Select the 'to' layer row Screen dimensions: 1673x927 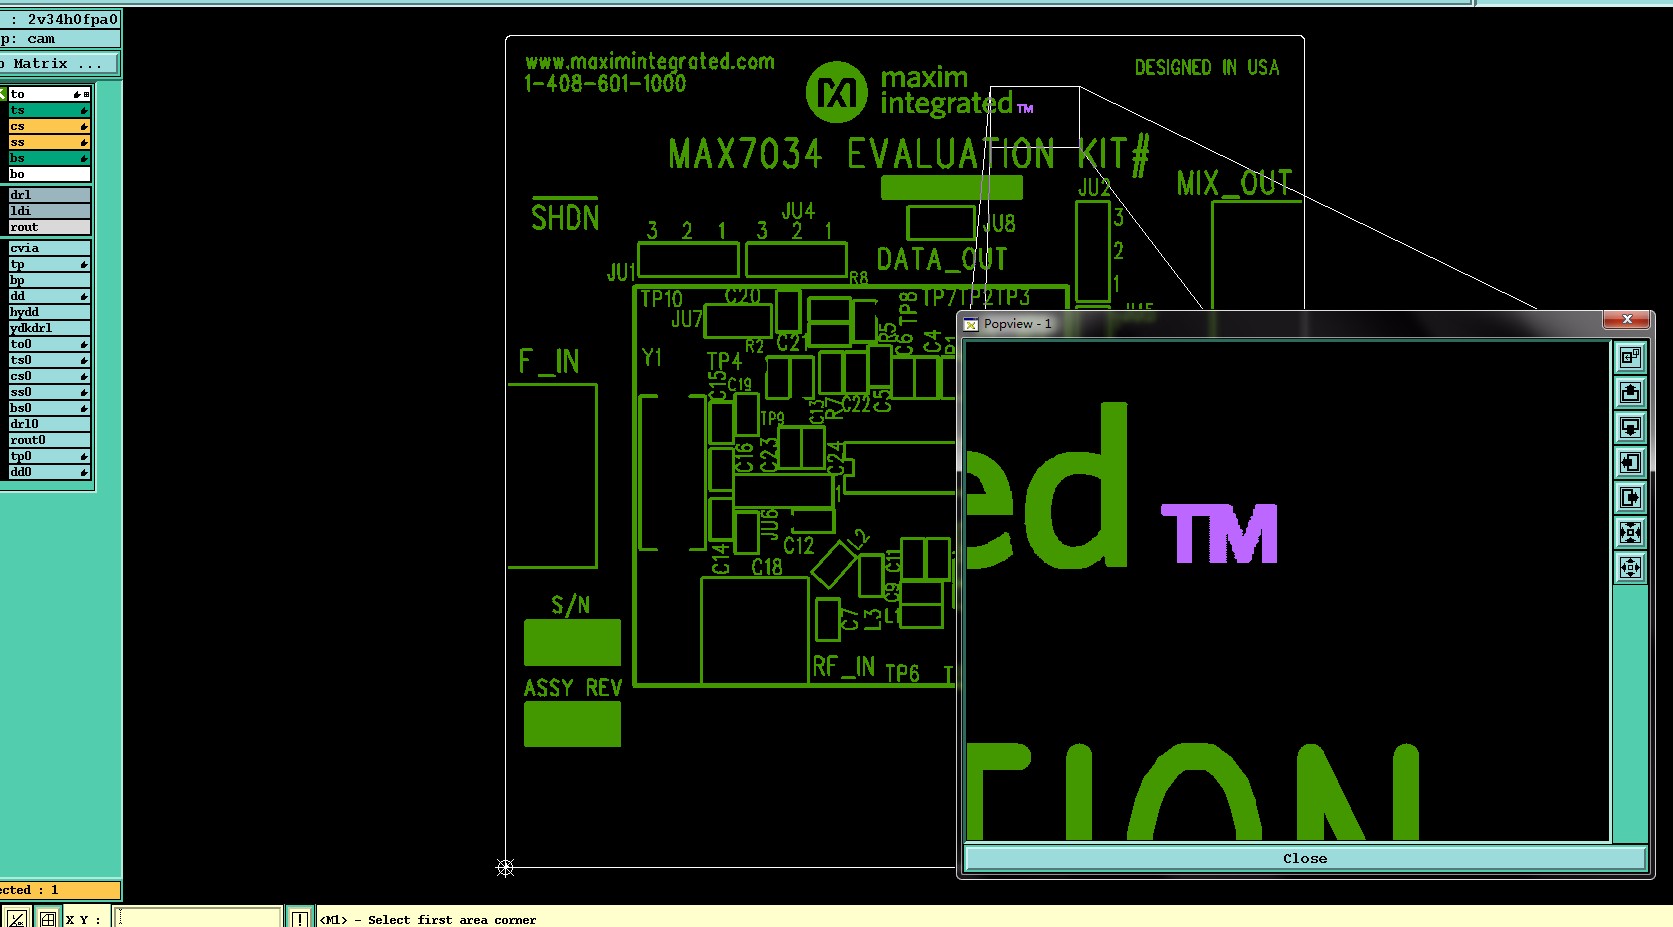coord(49,94)
